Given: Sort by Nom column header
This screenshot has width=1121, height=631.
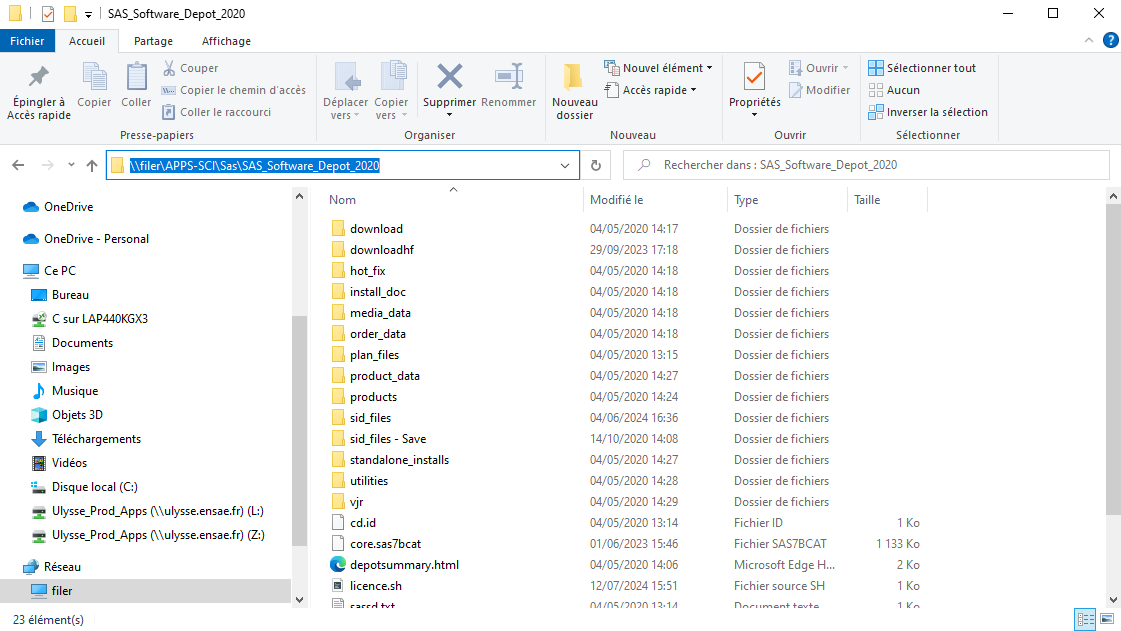Looking at the screenshot, I should point(342,200).
